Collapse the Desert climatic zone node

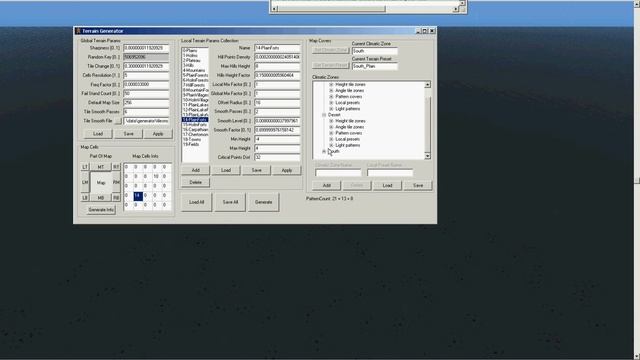(324, 115)
